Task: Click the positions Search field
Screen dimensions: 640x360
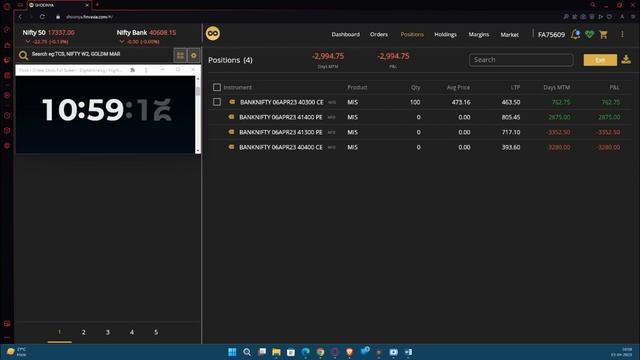Action: click(521, 60)
